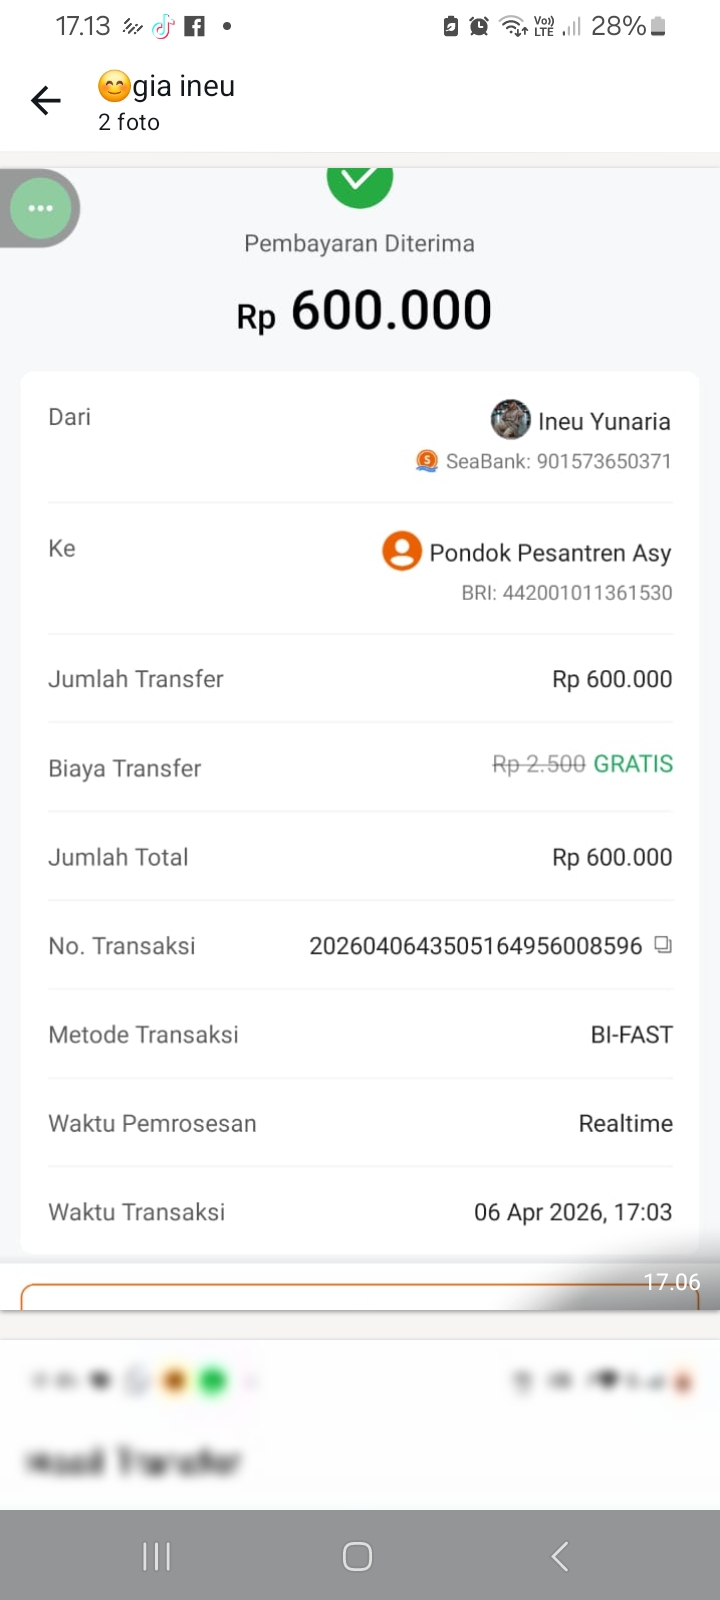Viewport: 720px width, 1600px height.
Task: Tap the SeaBank logo icon
Action: point(427,461)
